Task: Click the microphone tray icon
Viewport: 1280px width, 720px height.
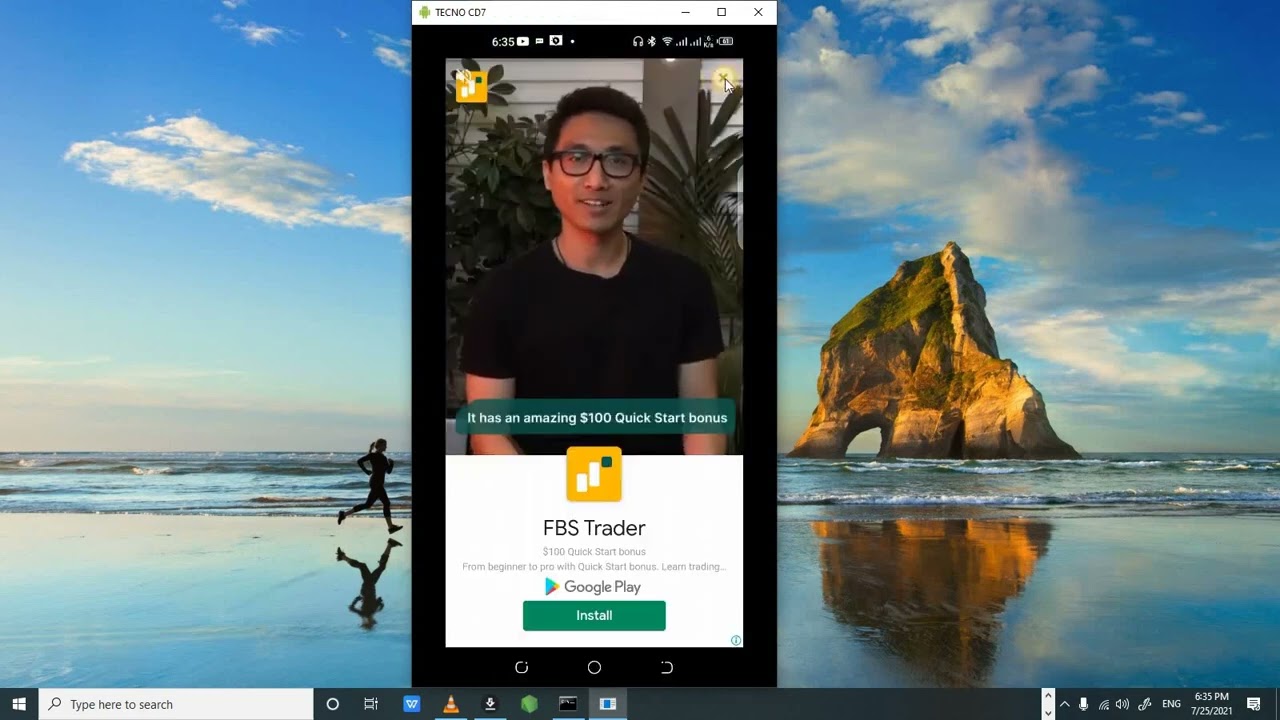Action: pyautogui.click(x=1083, y=704)
